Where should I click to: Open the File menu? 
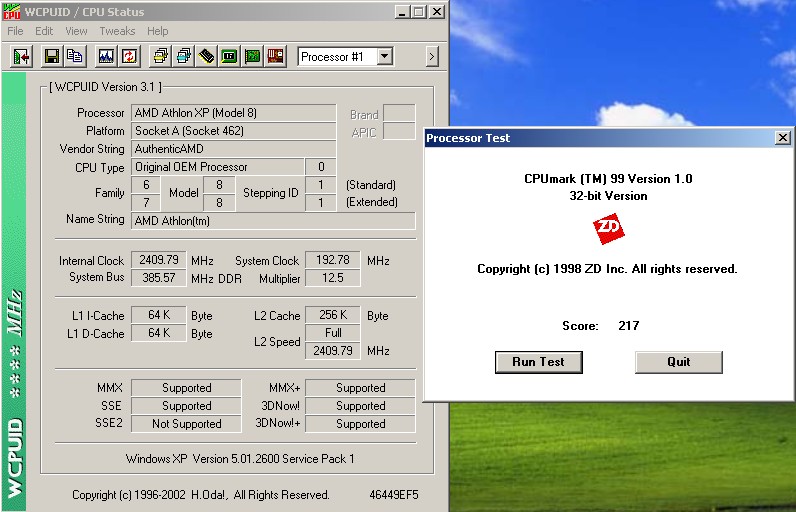pyautogui.click(x=15, y=31)
